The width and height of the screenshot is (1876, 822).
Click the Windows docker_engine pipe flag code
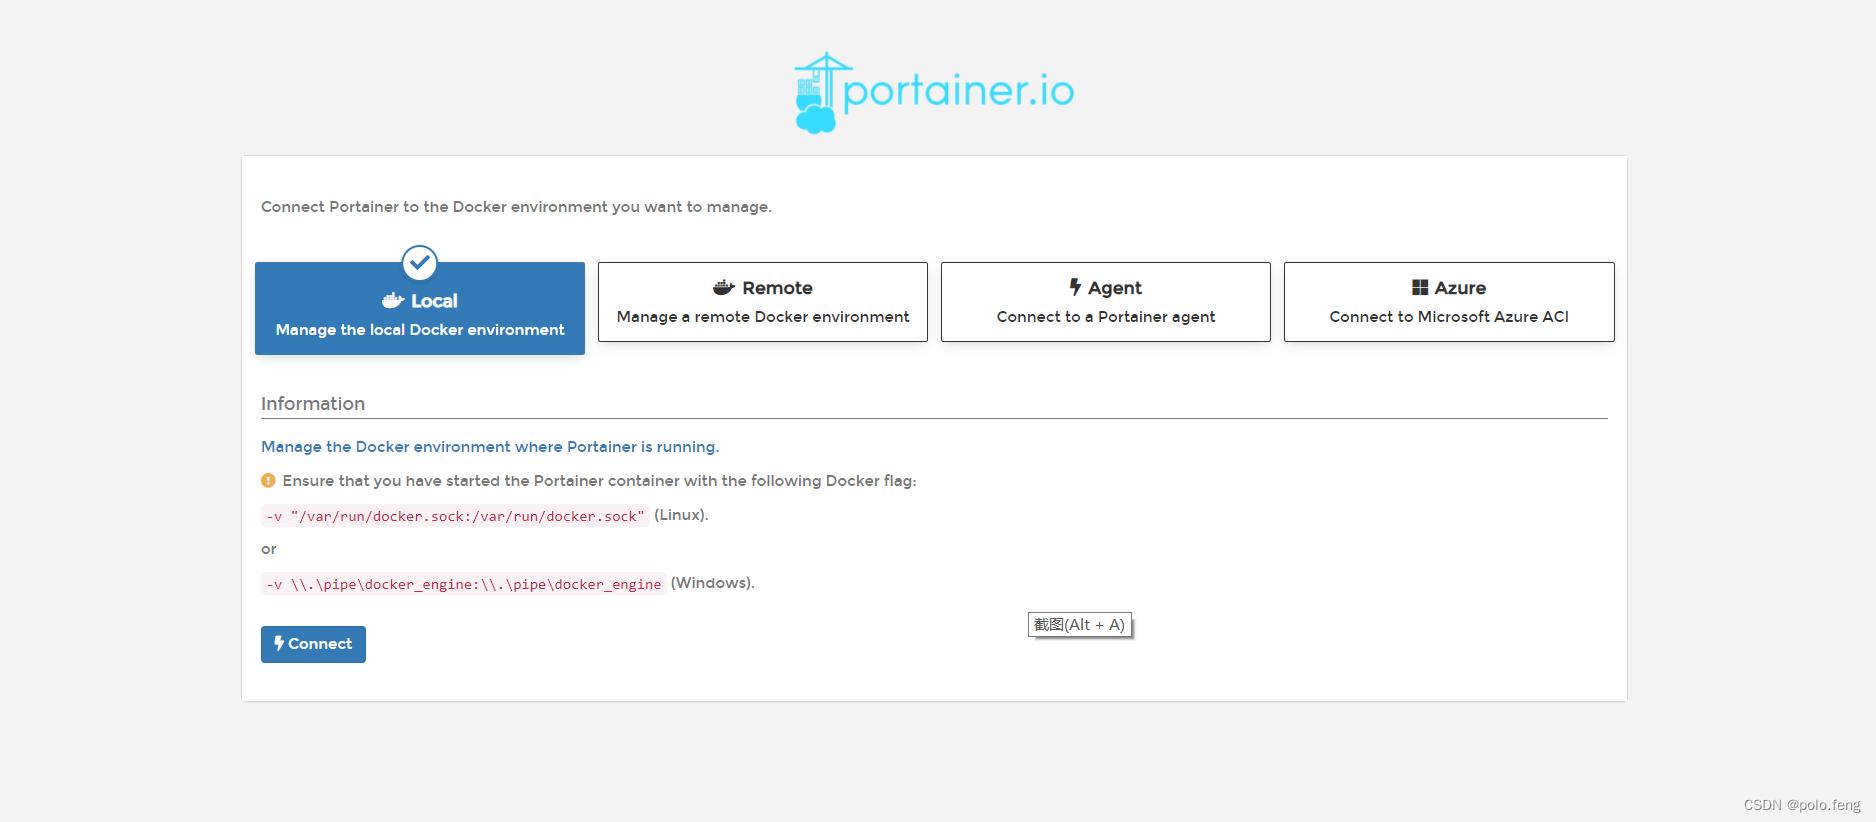point(463,584)
